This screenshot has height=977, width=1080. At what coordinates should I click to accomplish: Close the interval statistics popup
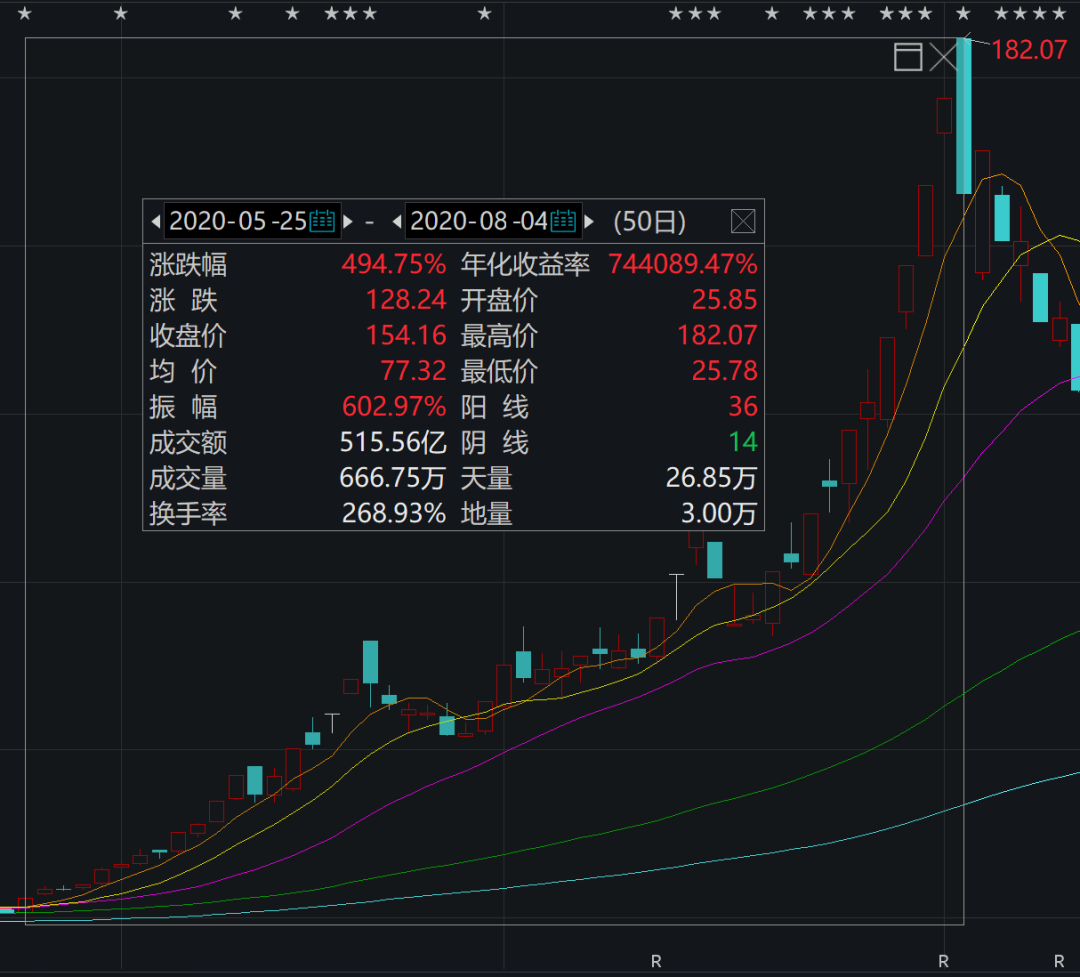pos(742,221)
